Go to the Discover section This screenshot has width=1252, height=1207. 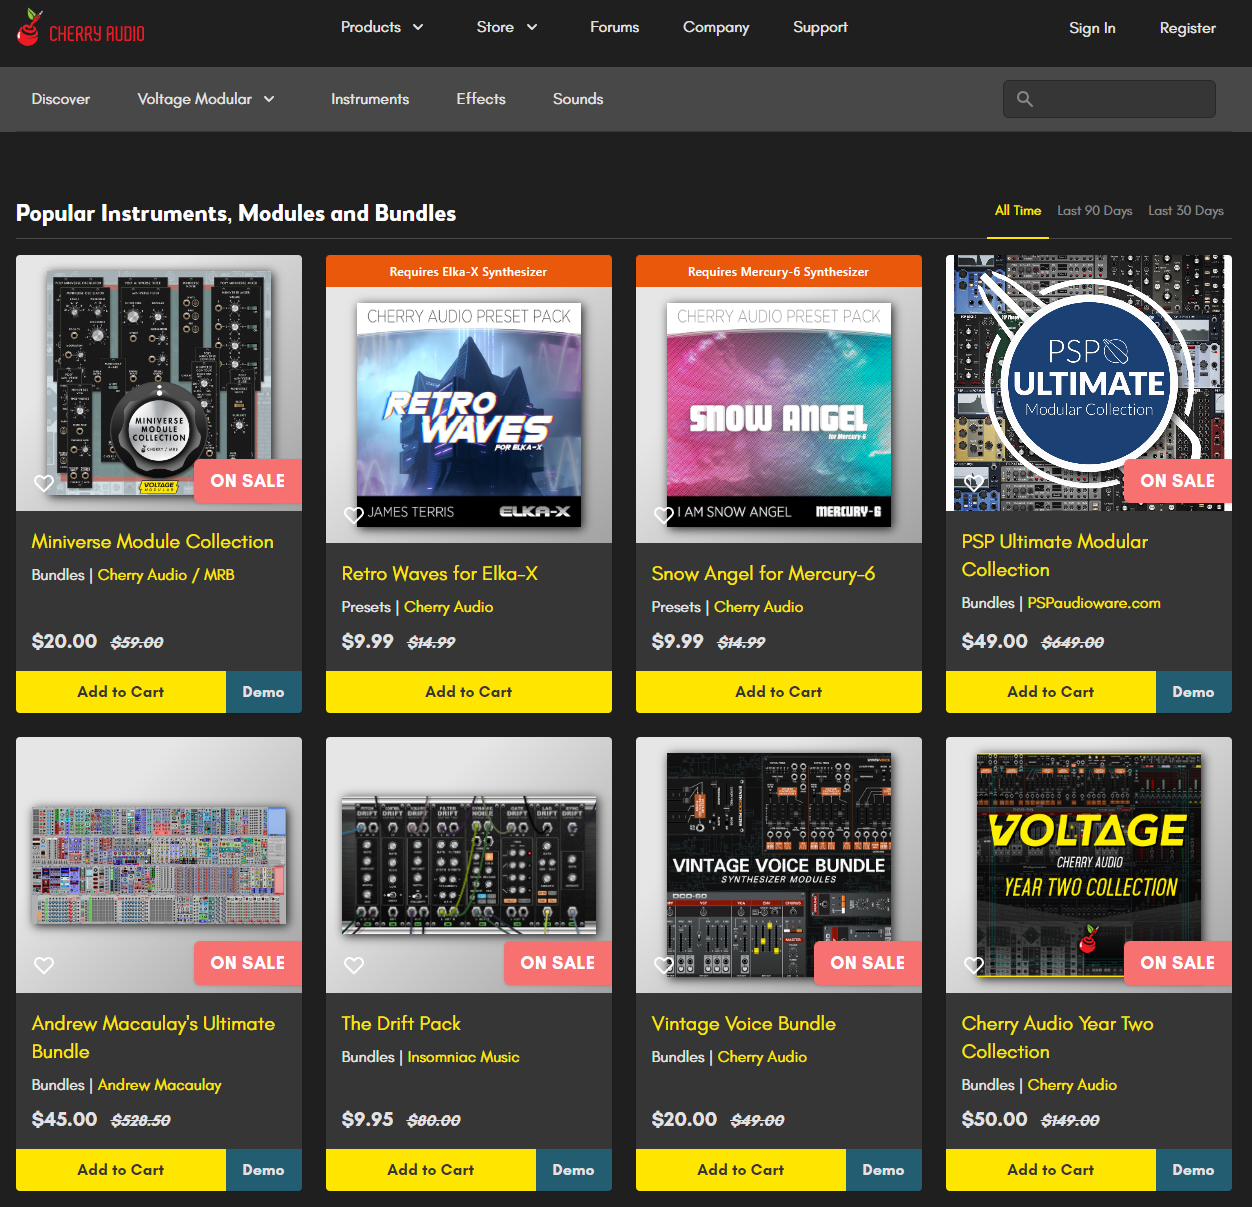pos(60,99)
